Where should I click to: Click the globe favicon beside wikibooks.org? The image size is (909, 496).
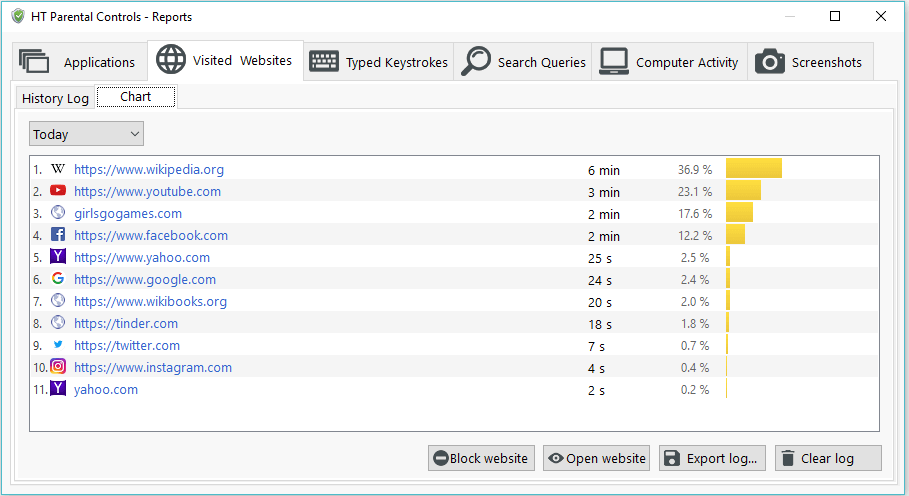[x=58, y=300]
